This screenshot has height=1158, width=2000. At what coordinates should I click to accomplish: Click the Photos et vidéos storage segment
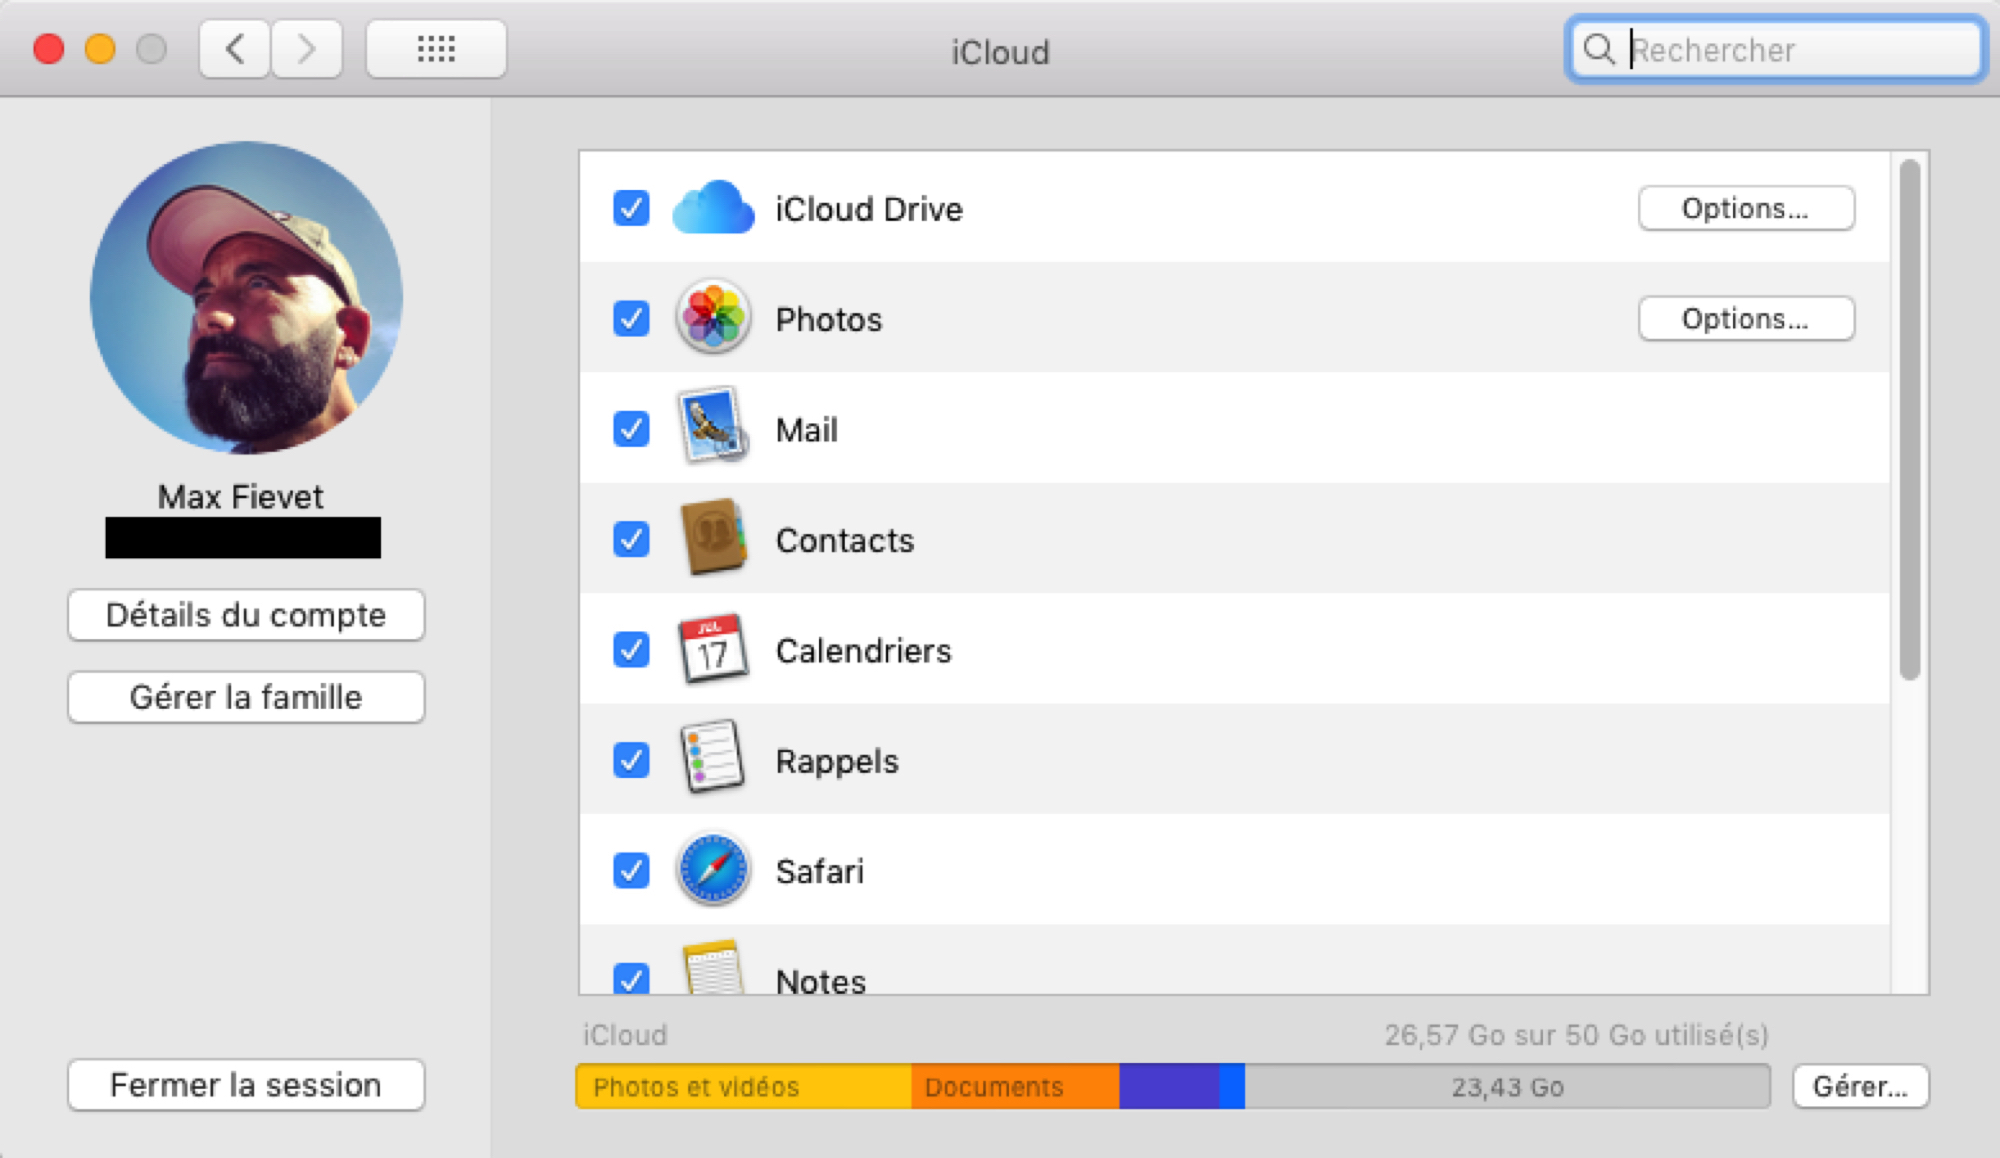[744, 1087]
